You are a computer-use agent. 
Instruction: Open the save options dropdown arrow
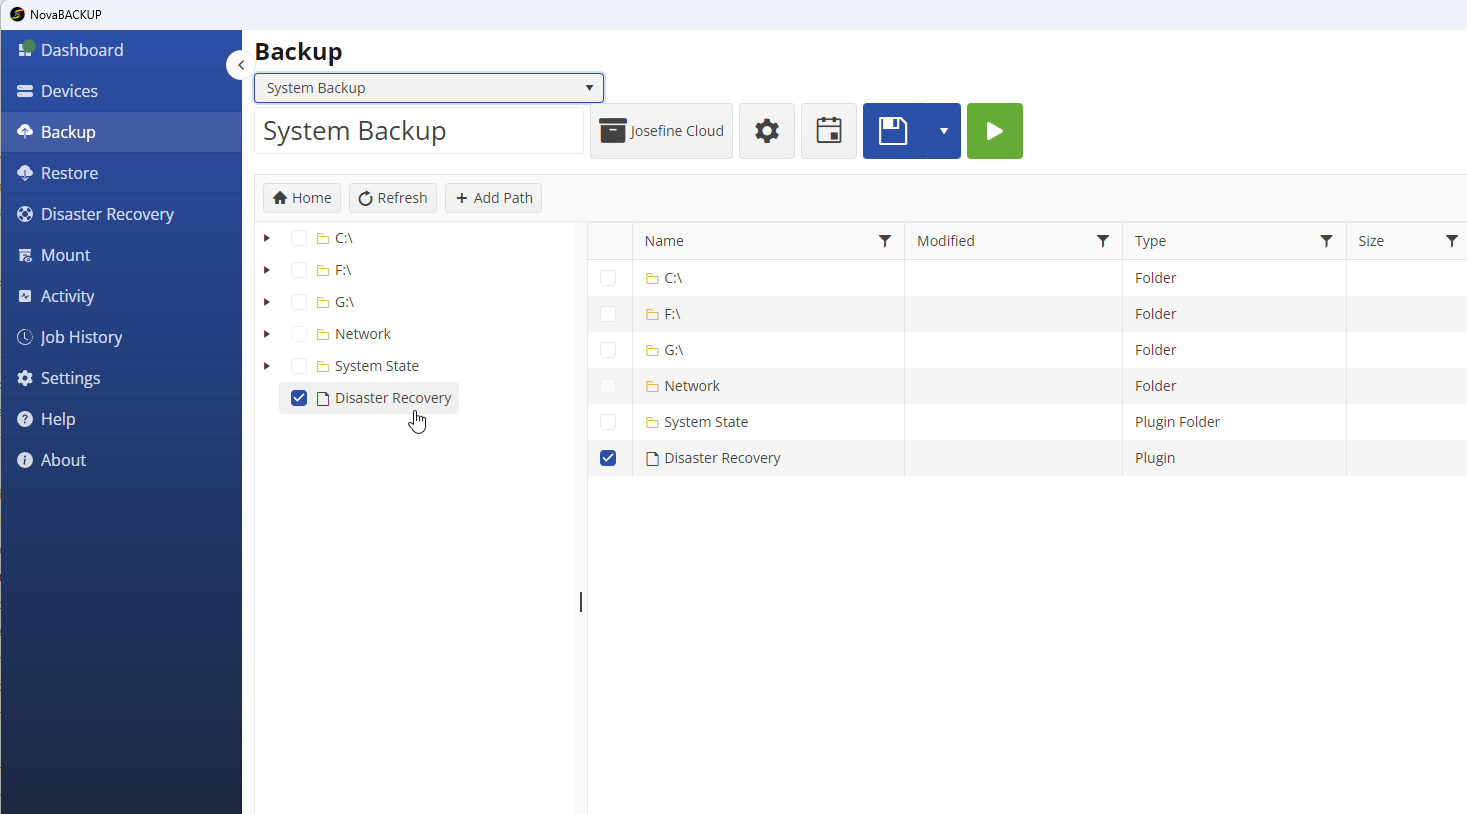coord(943,131)
